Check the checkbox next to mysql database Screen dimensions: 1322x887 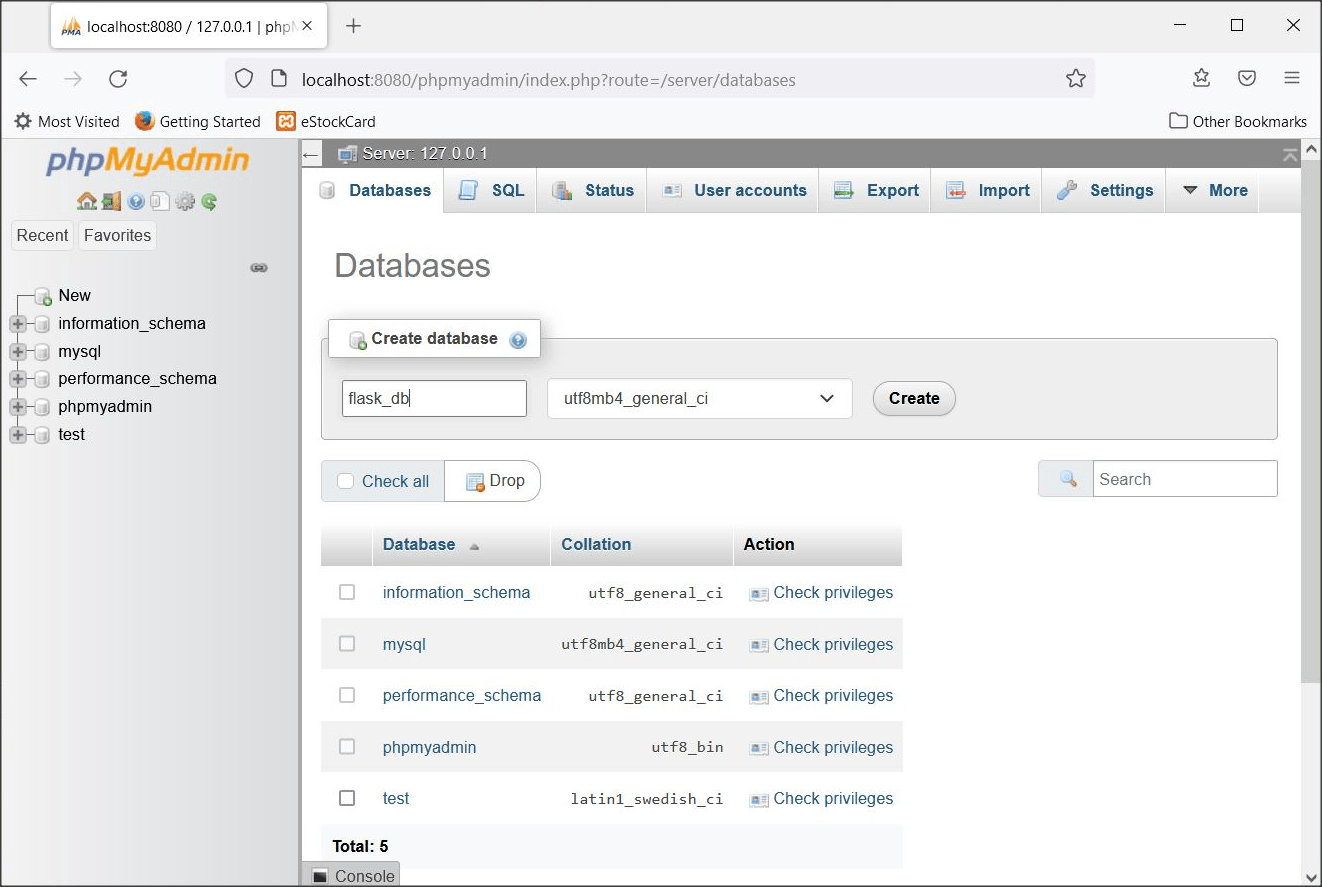[347, 644]
